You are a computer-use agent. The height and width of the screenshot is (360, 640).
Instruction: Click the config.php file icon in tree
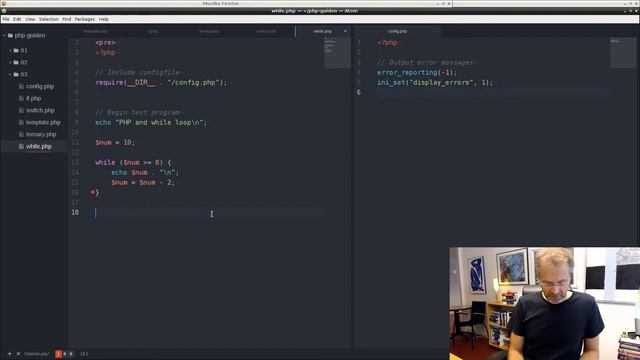(x=21, y=87)
